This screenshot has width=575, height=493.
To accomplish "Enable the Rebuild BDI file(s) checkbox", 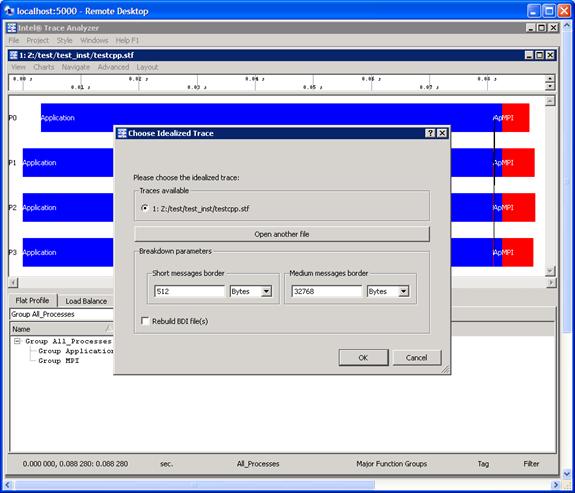I will (x=145, y=321).
